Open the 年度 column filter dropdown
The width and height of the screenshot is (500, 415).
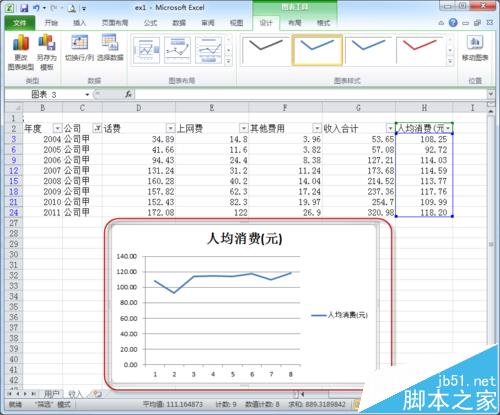tap(58, 128)
